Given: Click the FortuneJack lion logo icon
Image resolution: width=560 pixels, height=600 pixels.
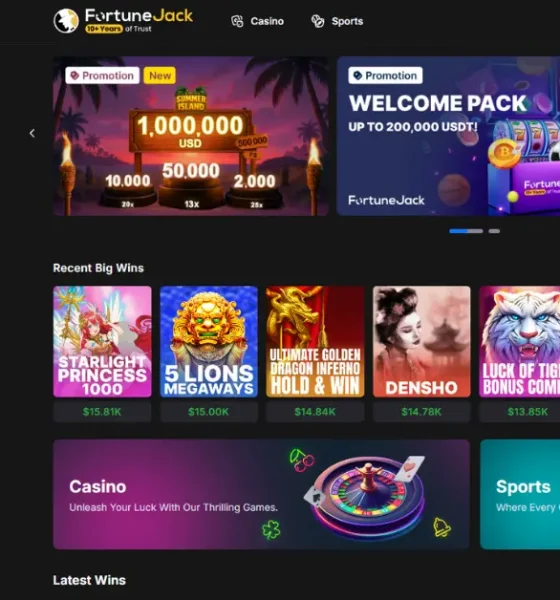Looking at the screenshot, I should pos(66,21).
